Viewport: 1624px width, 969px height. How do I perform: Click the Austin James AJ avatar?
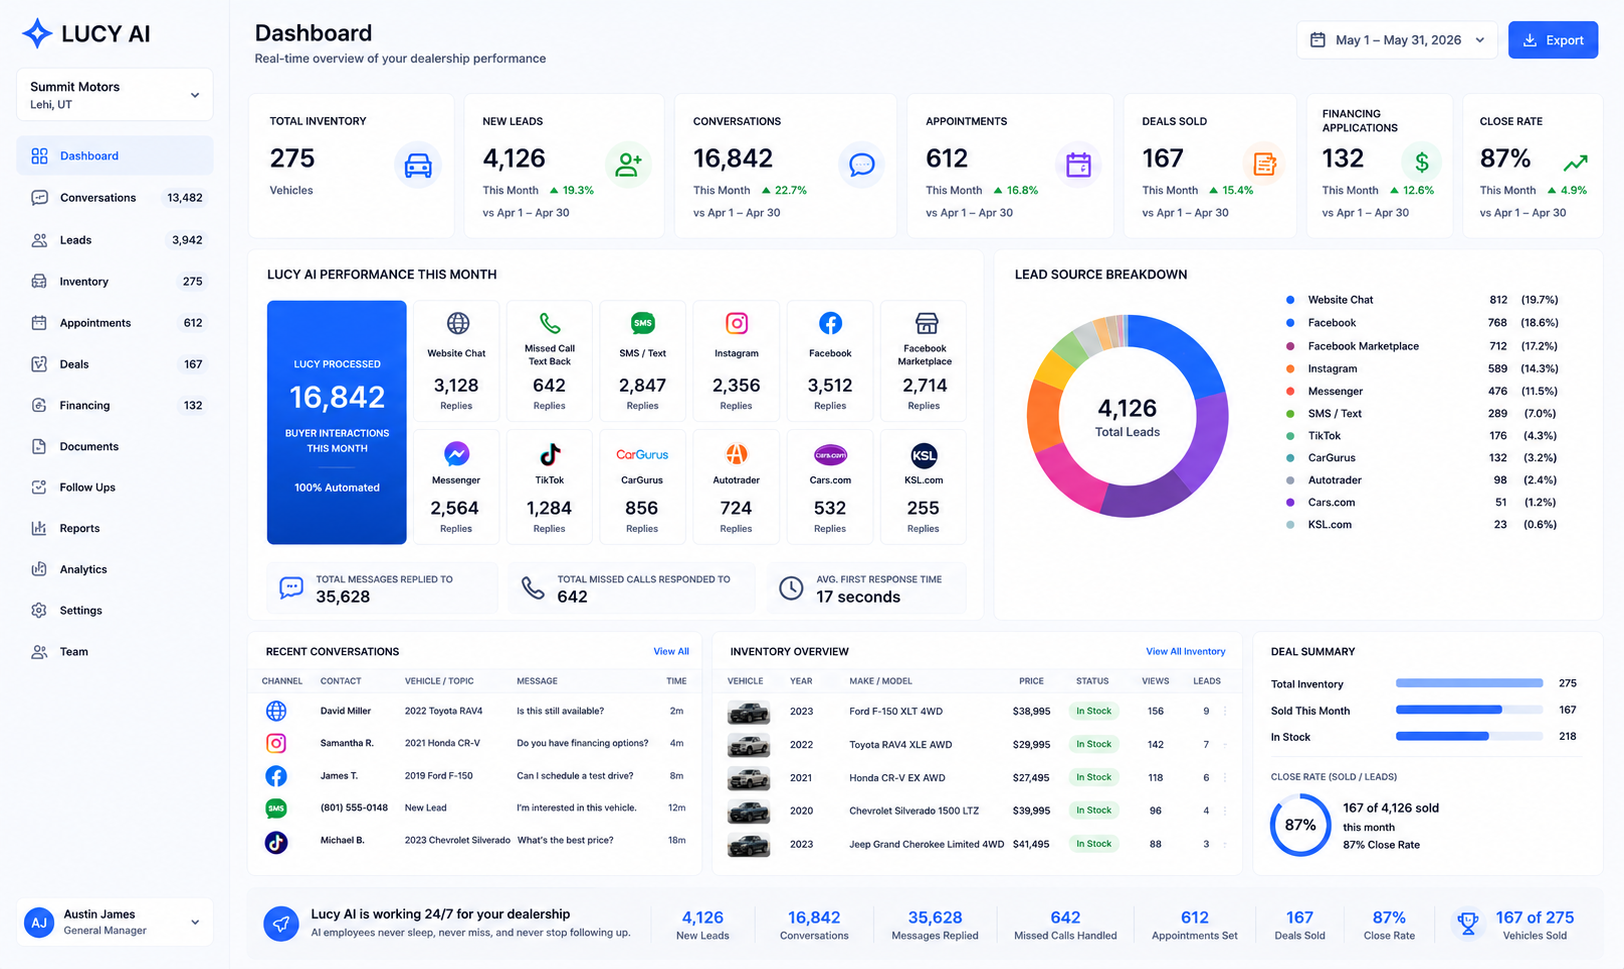[39, 922]
